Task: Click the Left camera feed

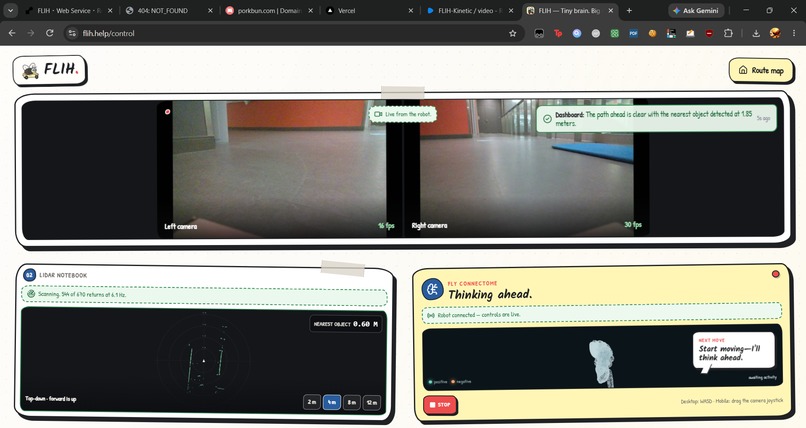Action: (x=279, y=169)
